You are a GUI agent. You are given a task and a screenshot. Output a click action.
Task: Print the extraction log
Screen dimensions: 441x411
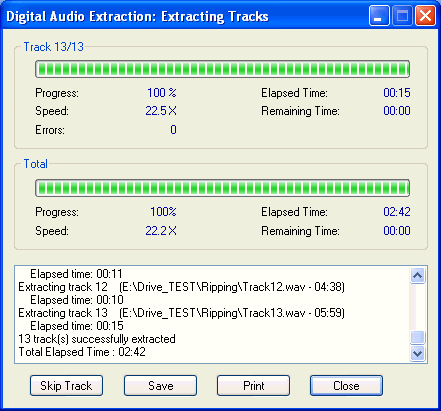(253, 386)
